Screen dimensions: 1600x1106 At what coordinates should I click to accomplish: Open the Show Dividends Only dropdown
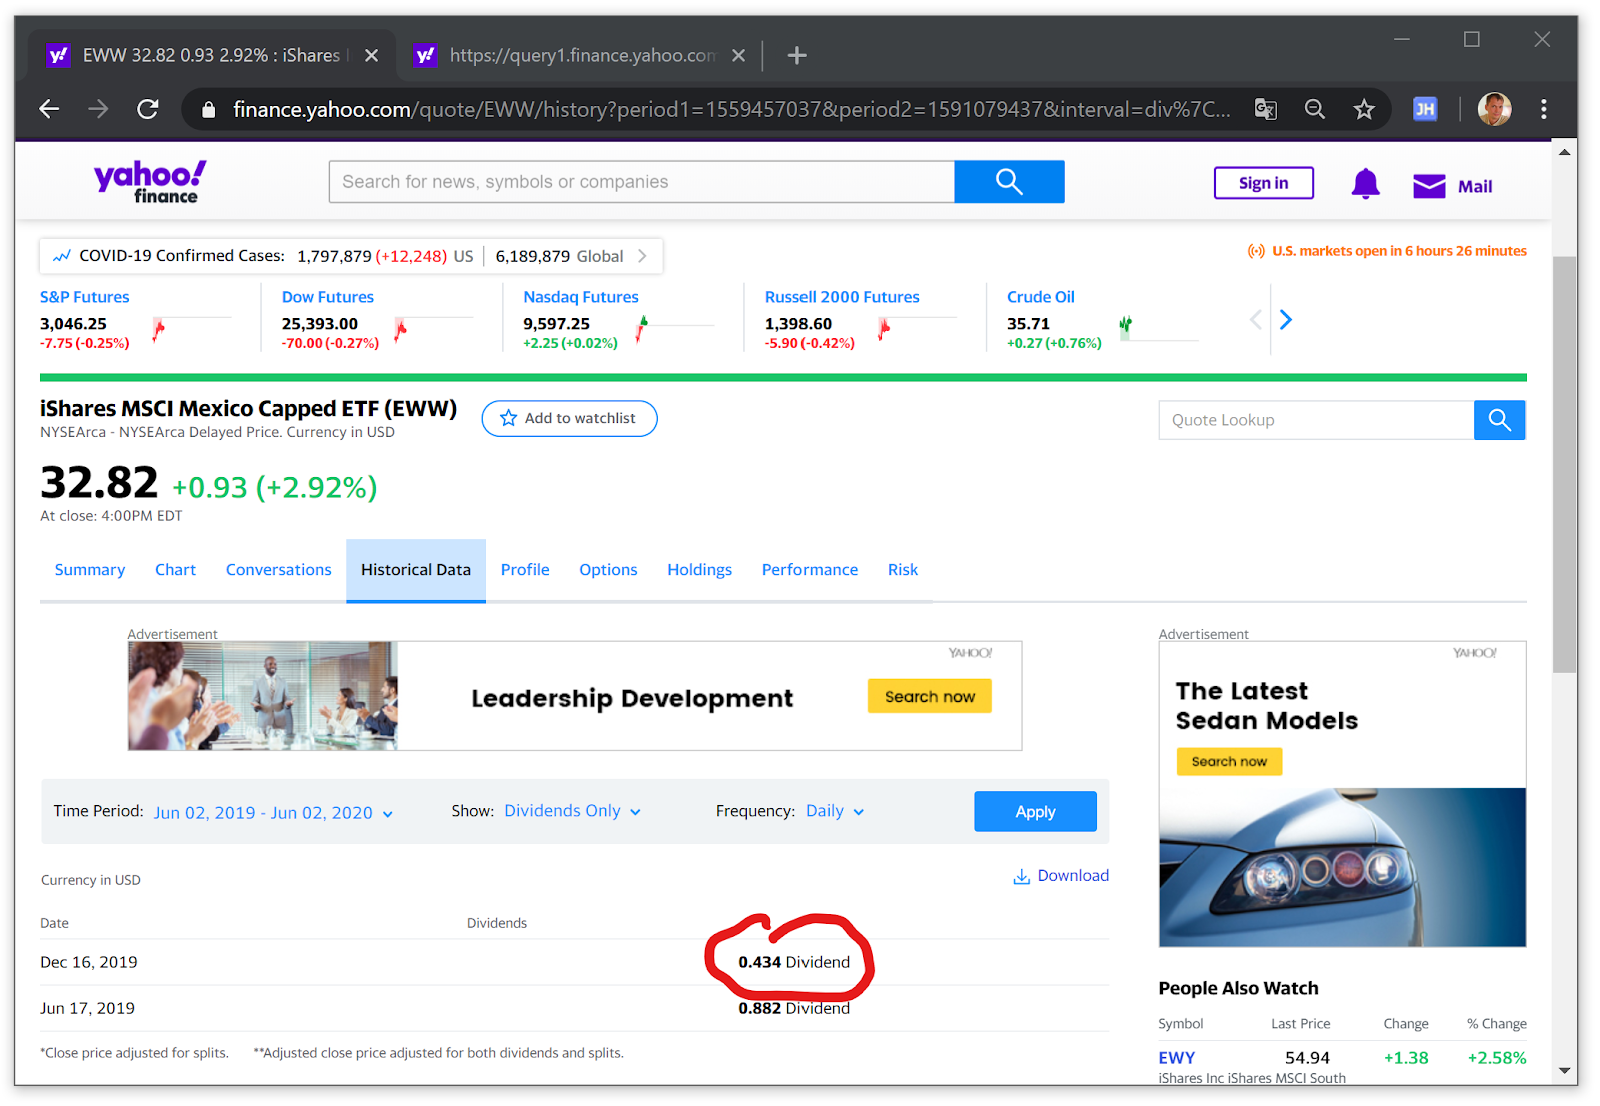[x=572, y=811]
